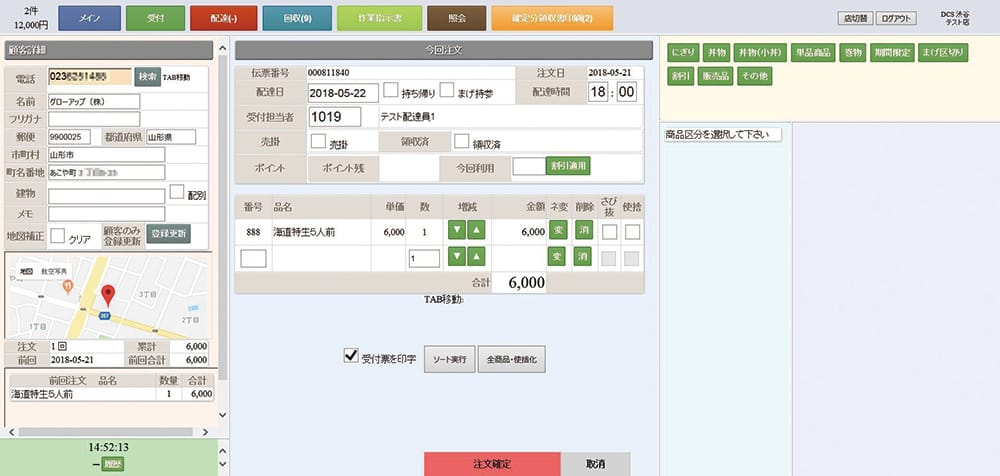Enable the 持ち帰り checkbox

coord(392,92)
